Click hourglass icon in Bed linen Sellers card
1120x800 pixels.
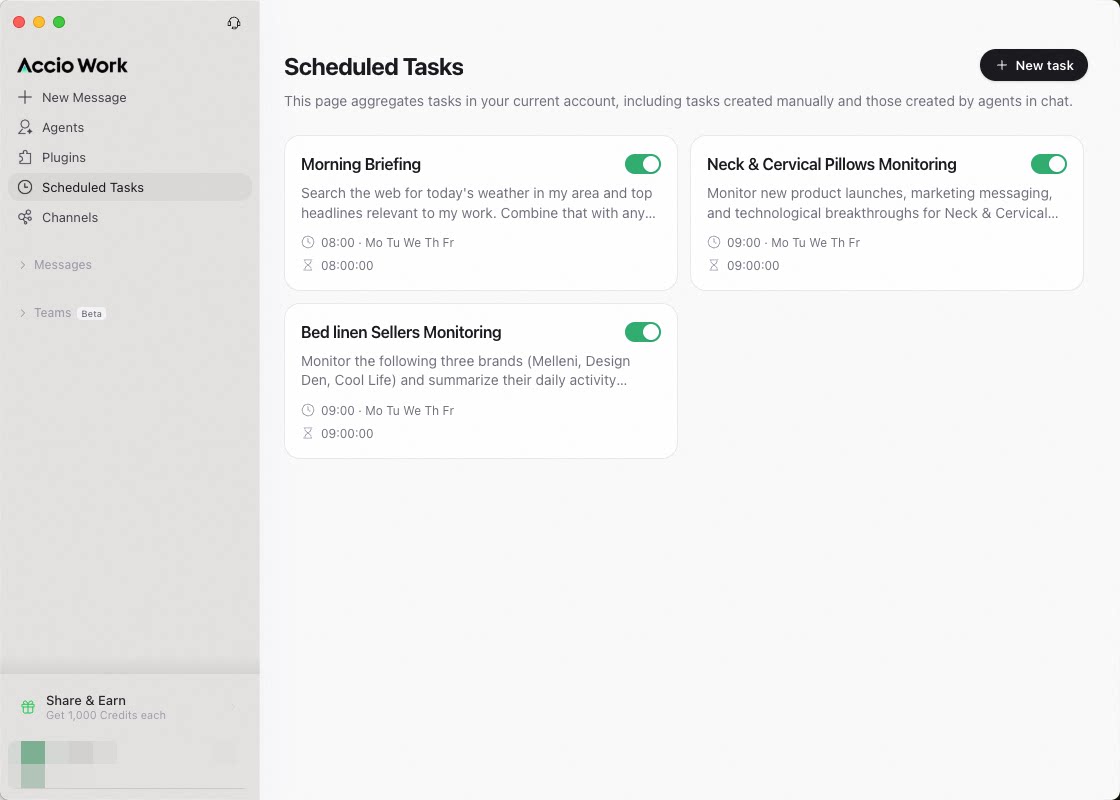(x=308, y=433)
